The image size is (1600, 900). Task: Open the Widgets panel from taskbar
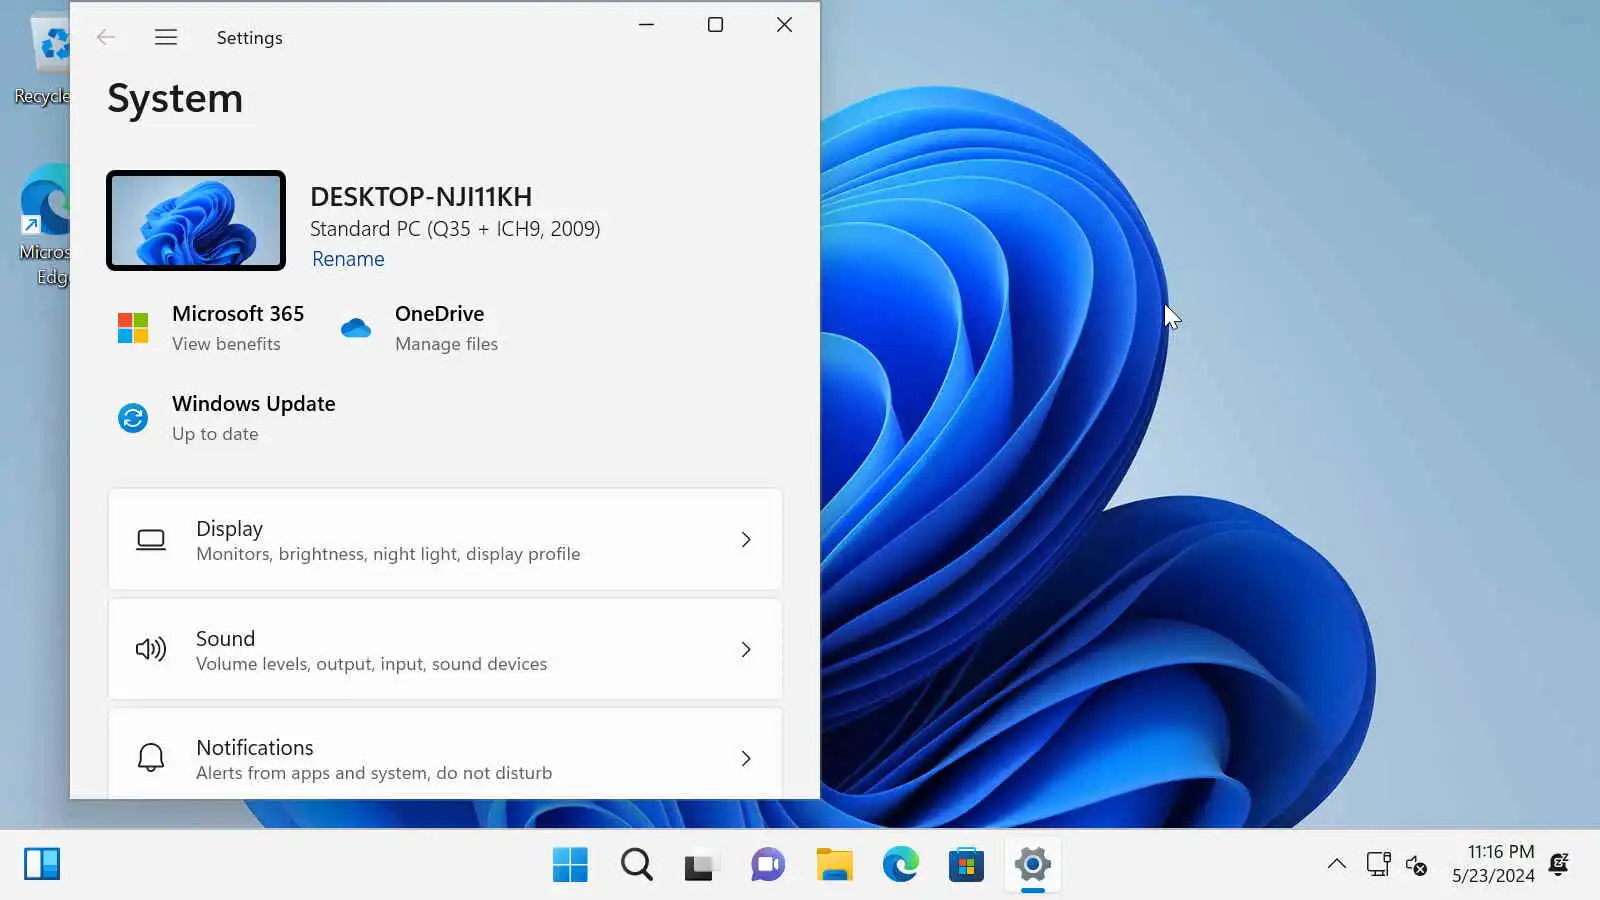point(42,864)
